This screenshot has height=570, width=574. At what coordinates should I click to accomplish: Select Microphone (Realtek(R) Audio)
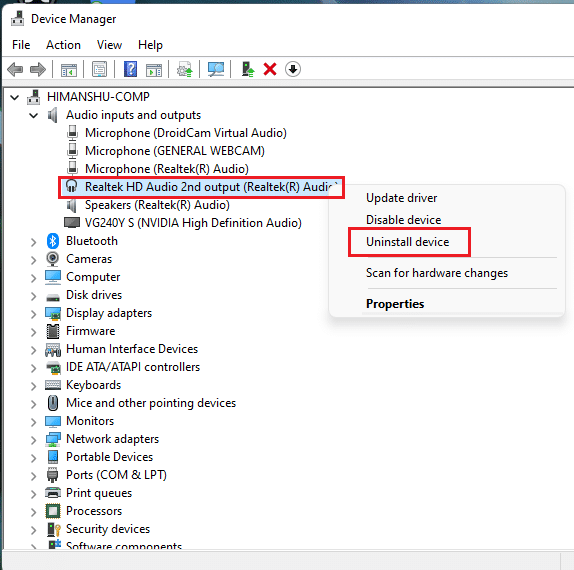coord(167,169)
